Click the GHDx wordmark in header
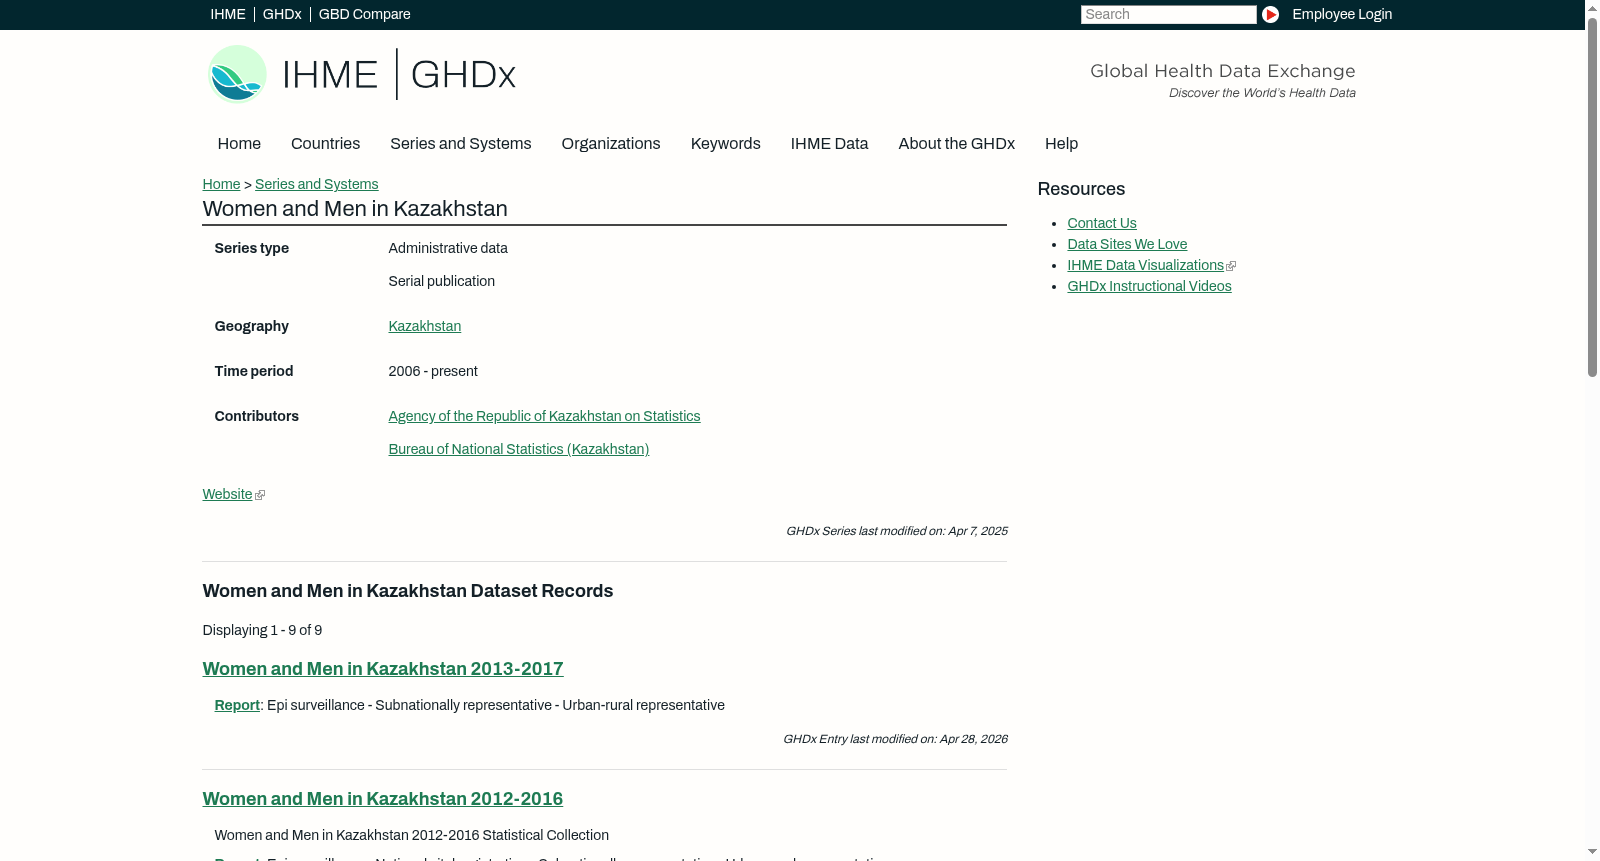Image resolution: width=1600 pixels, height=861 pixels. (x=463, y=74)
